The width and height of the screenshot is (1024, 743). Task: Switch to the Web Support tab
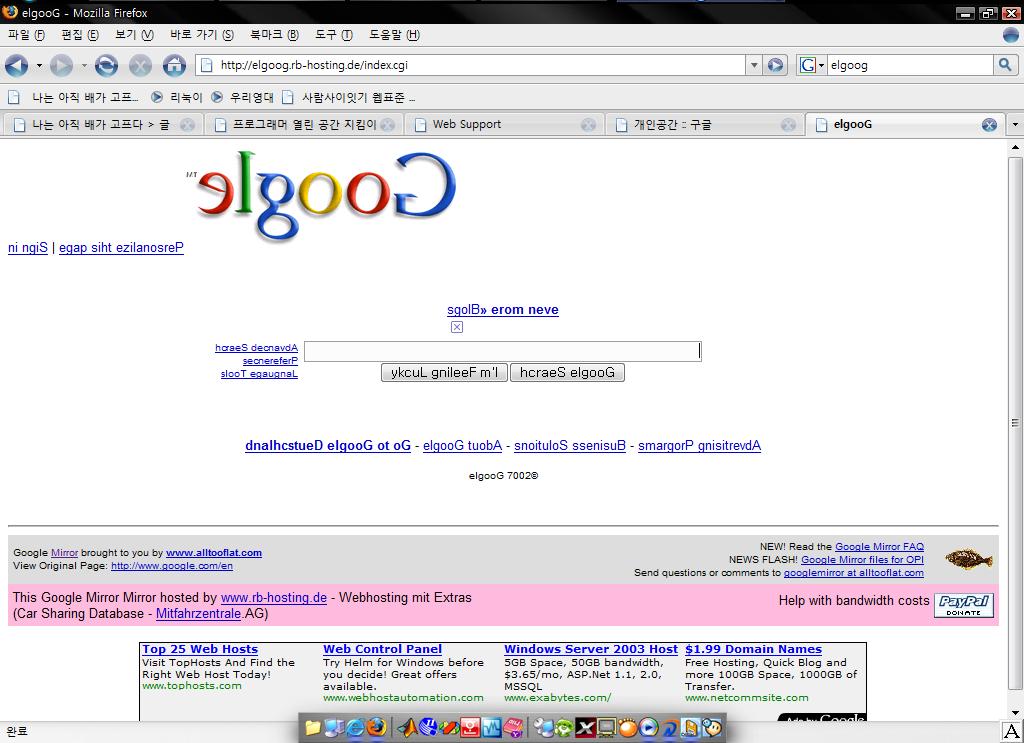(505, 124)
